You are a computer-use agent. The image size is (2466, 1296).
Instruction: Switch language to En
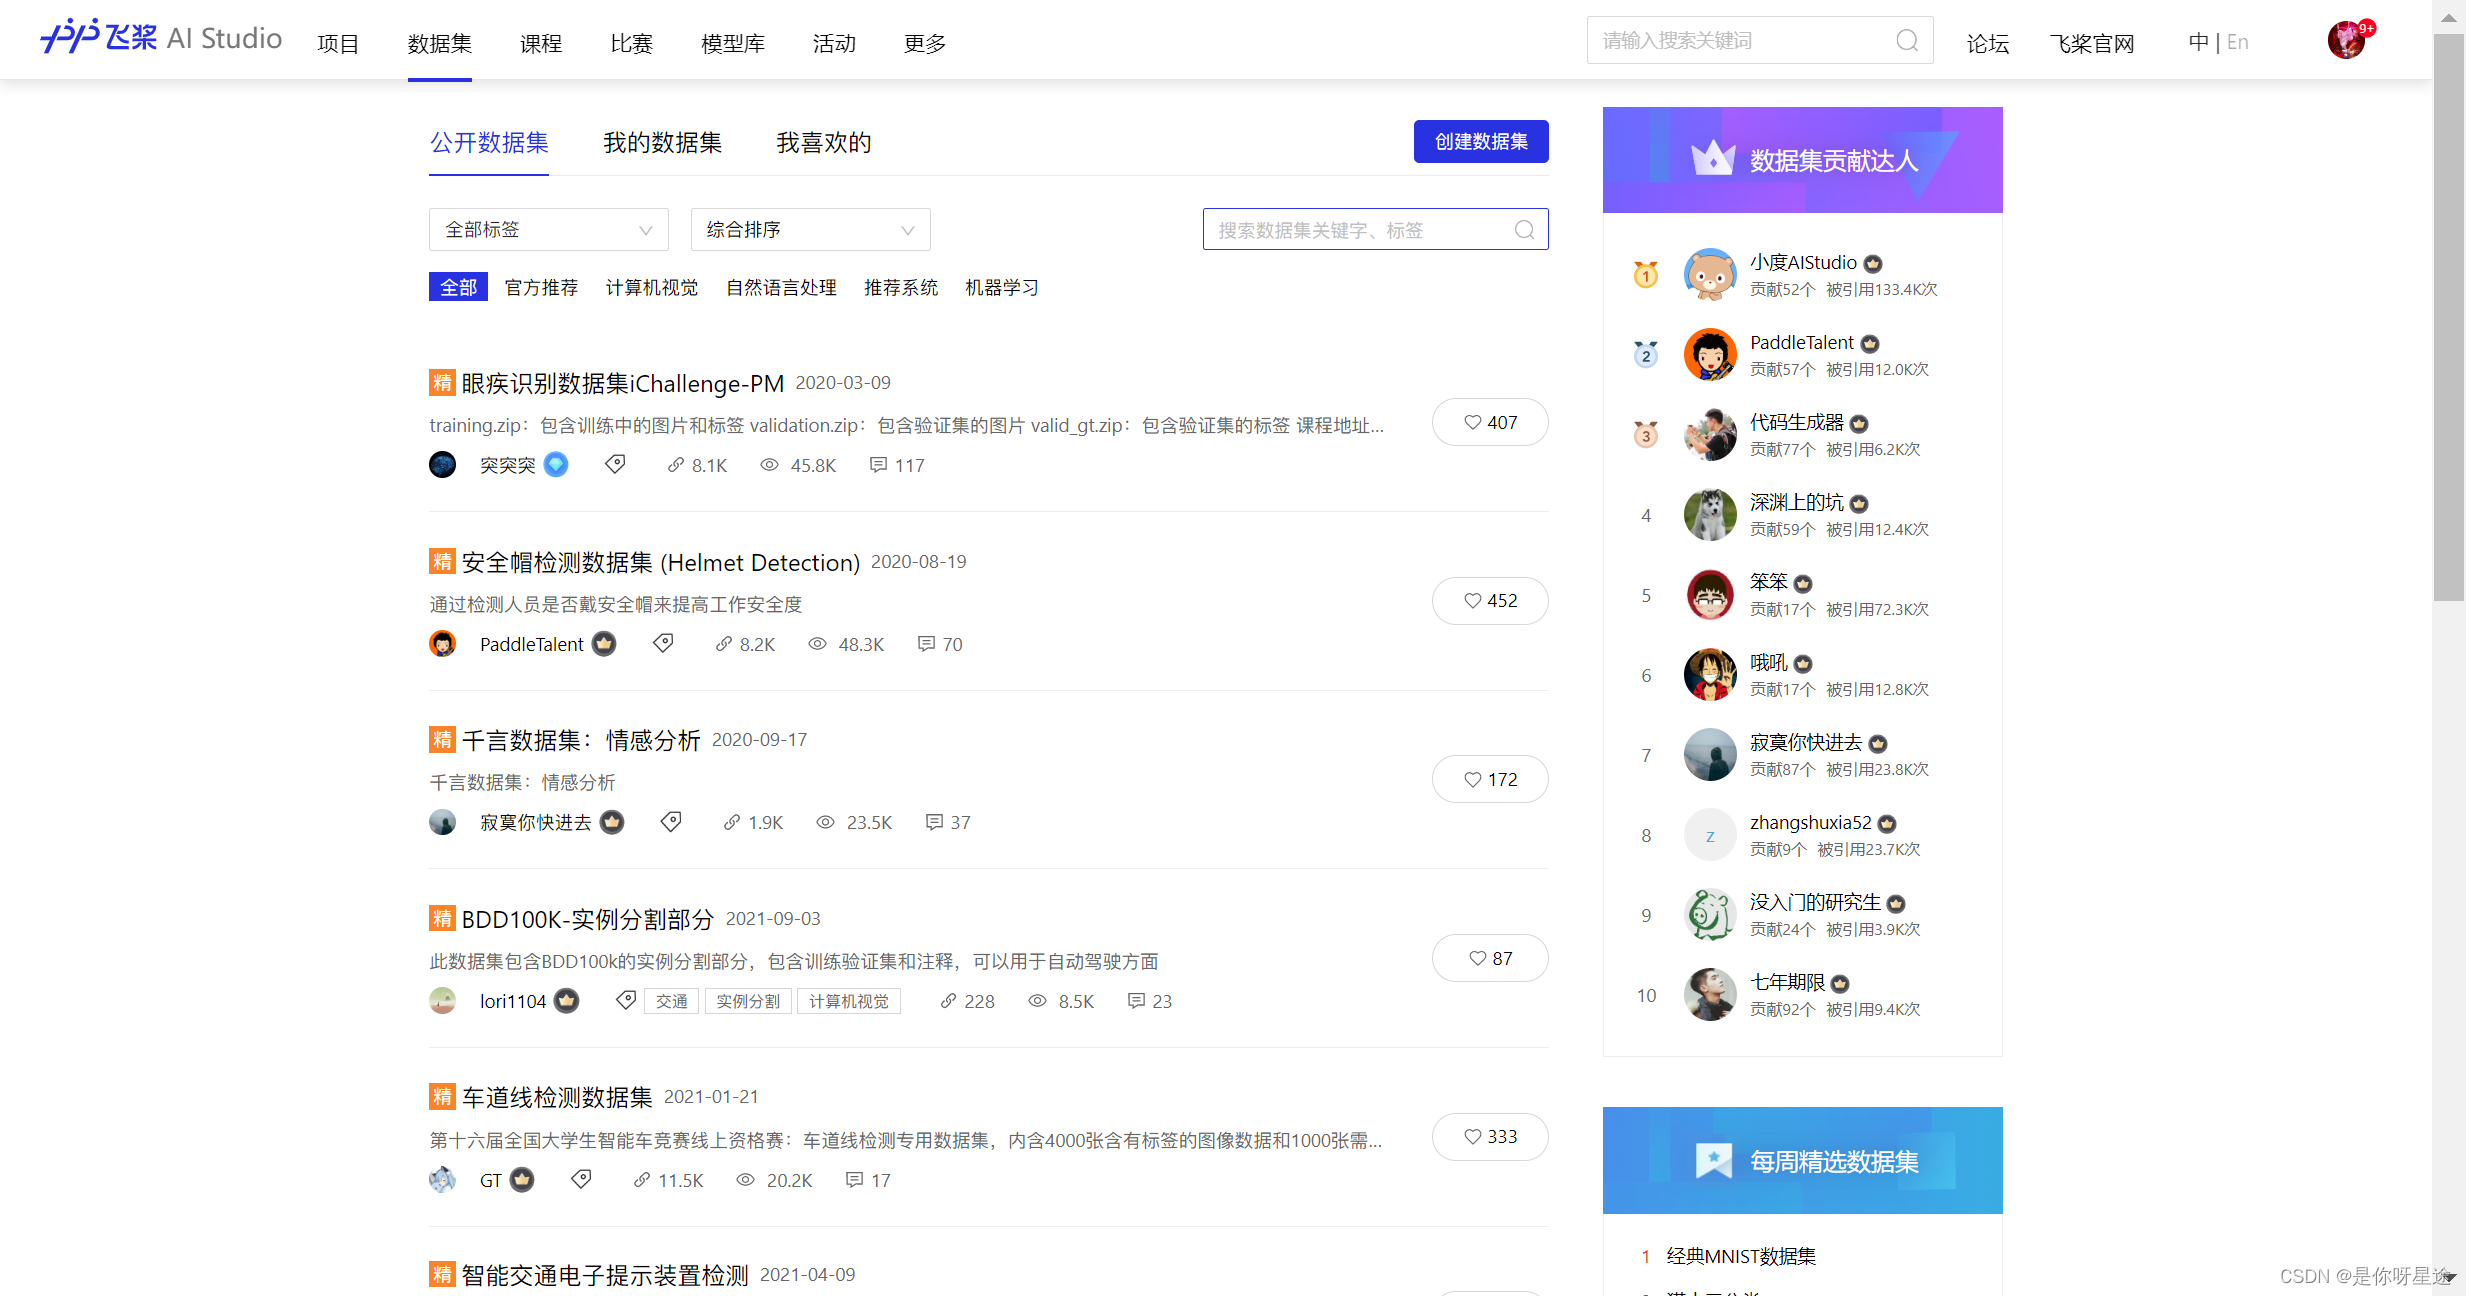tap(2238, 42)
